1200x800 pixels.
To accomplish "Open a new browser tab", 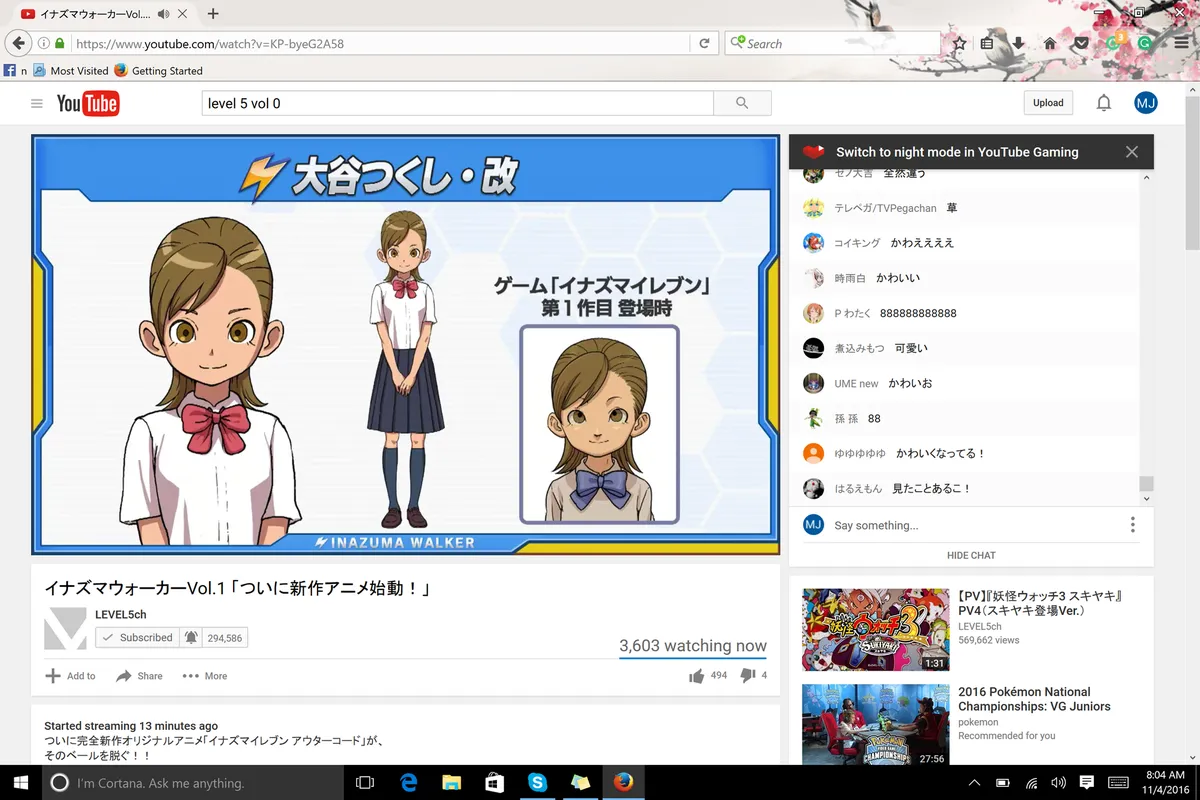I will click(213, 14).
